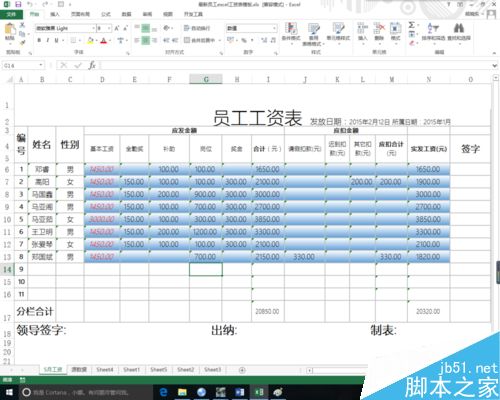Click inside the formula bar input

(x=295, y=65)
